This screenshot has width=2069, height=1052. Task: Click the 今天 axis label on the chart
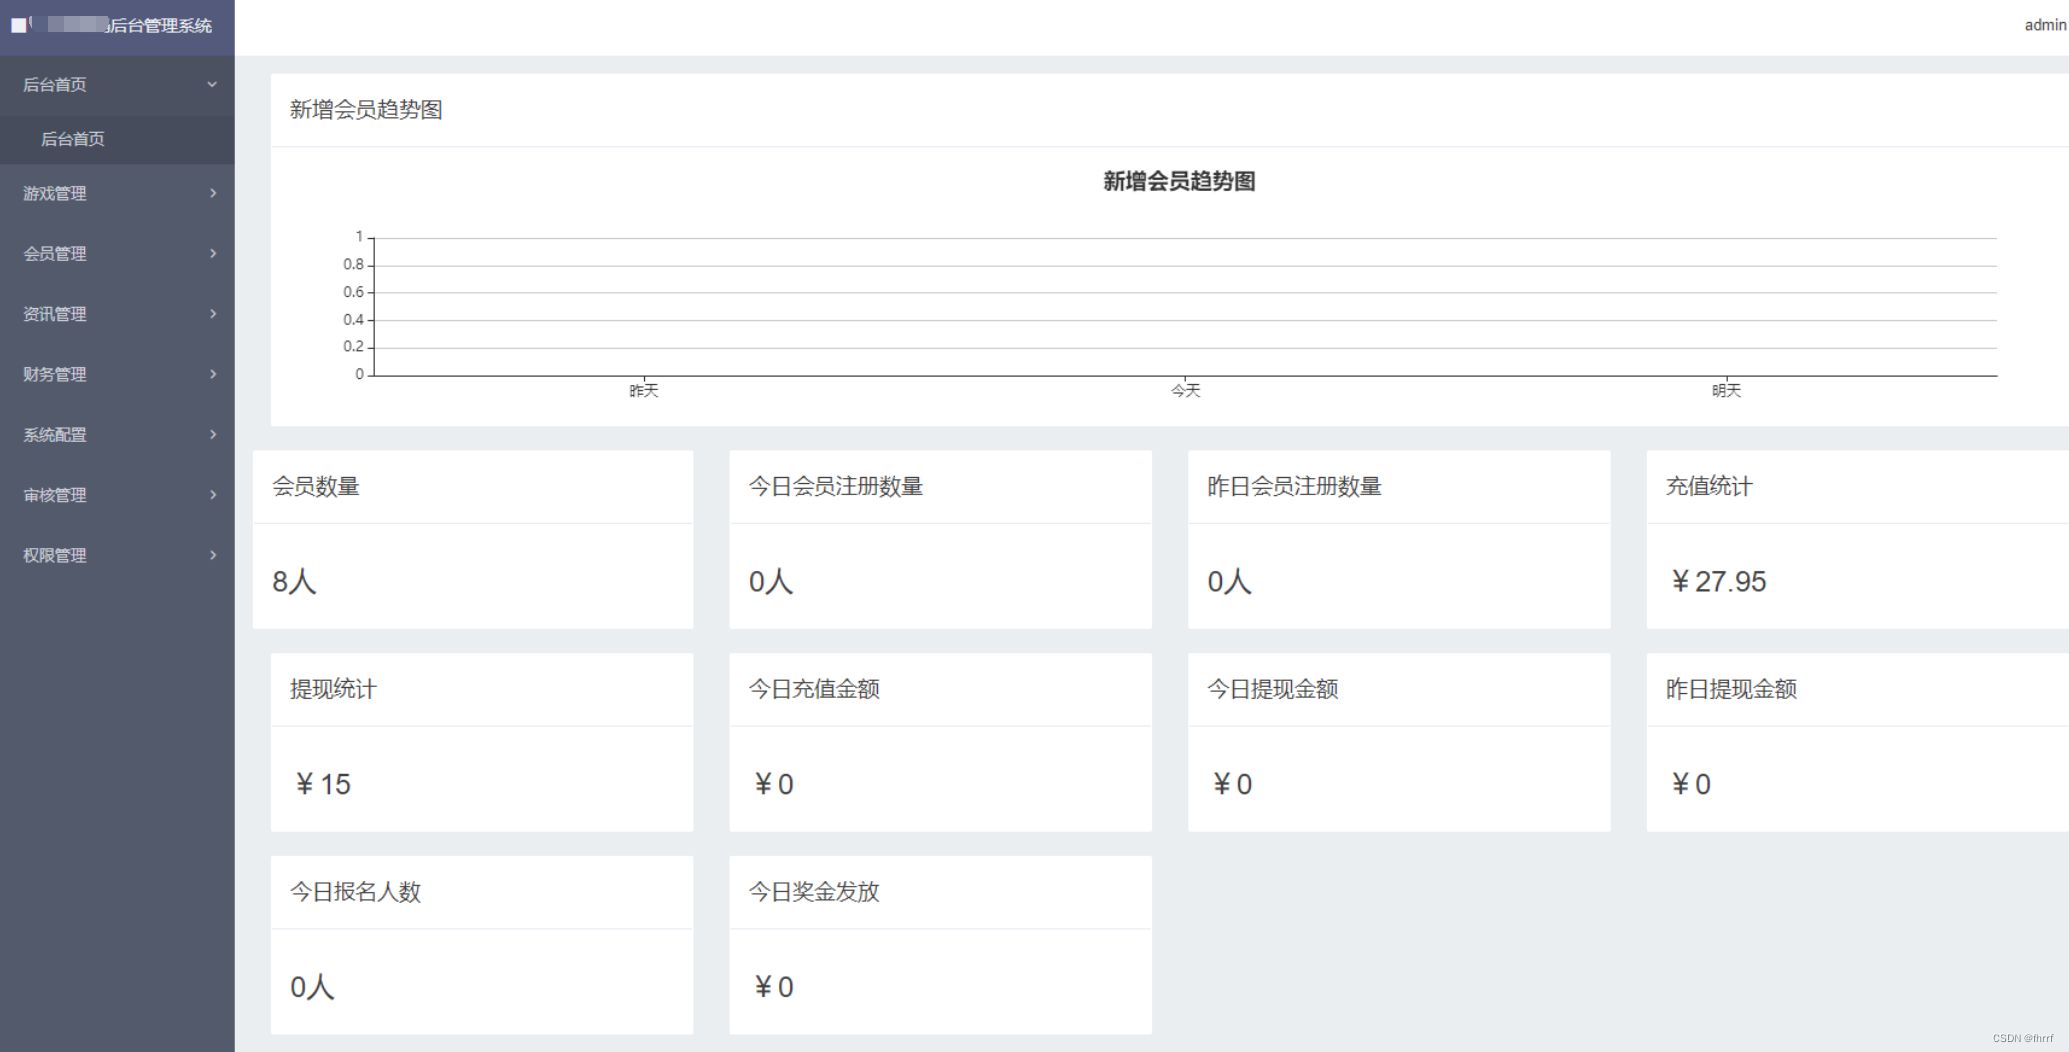[1186, 390]
